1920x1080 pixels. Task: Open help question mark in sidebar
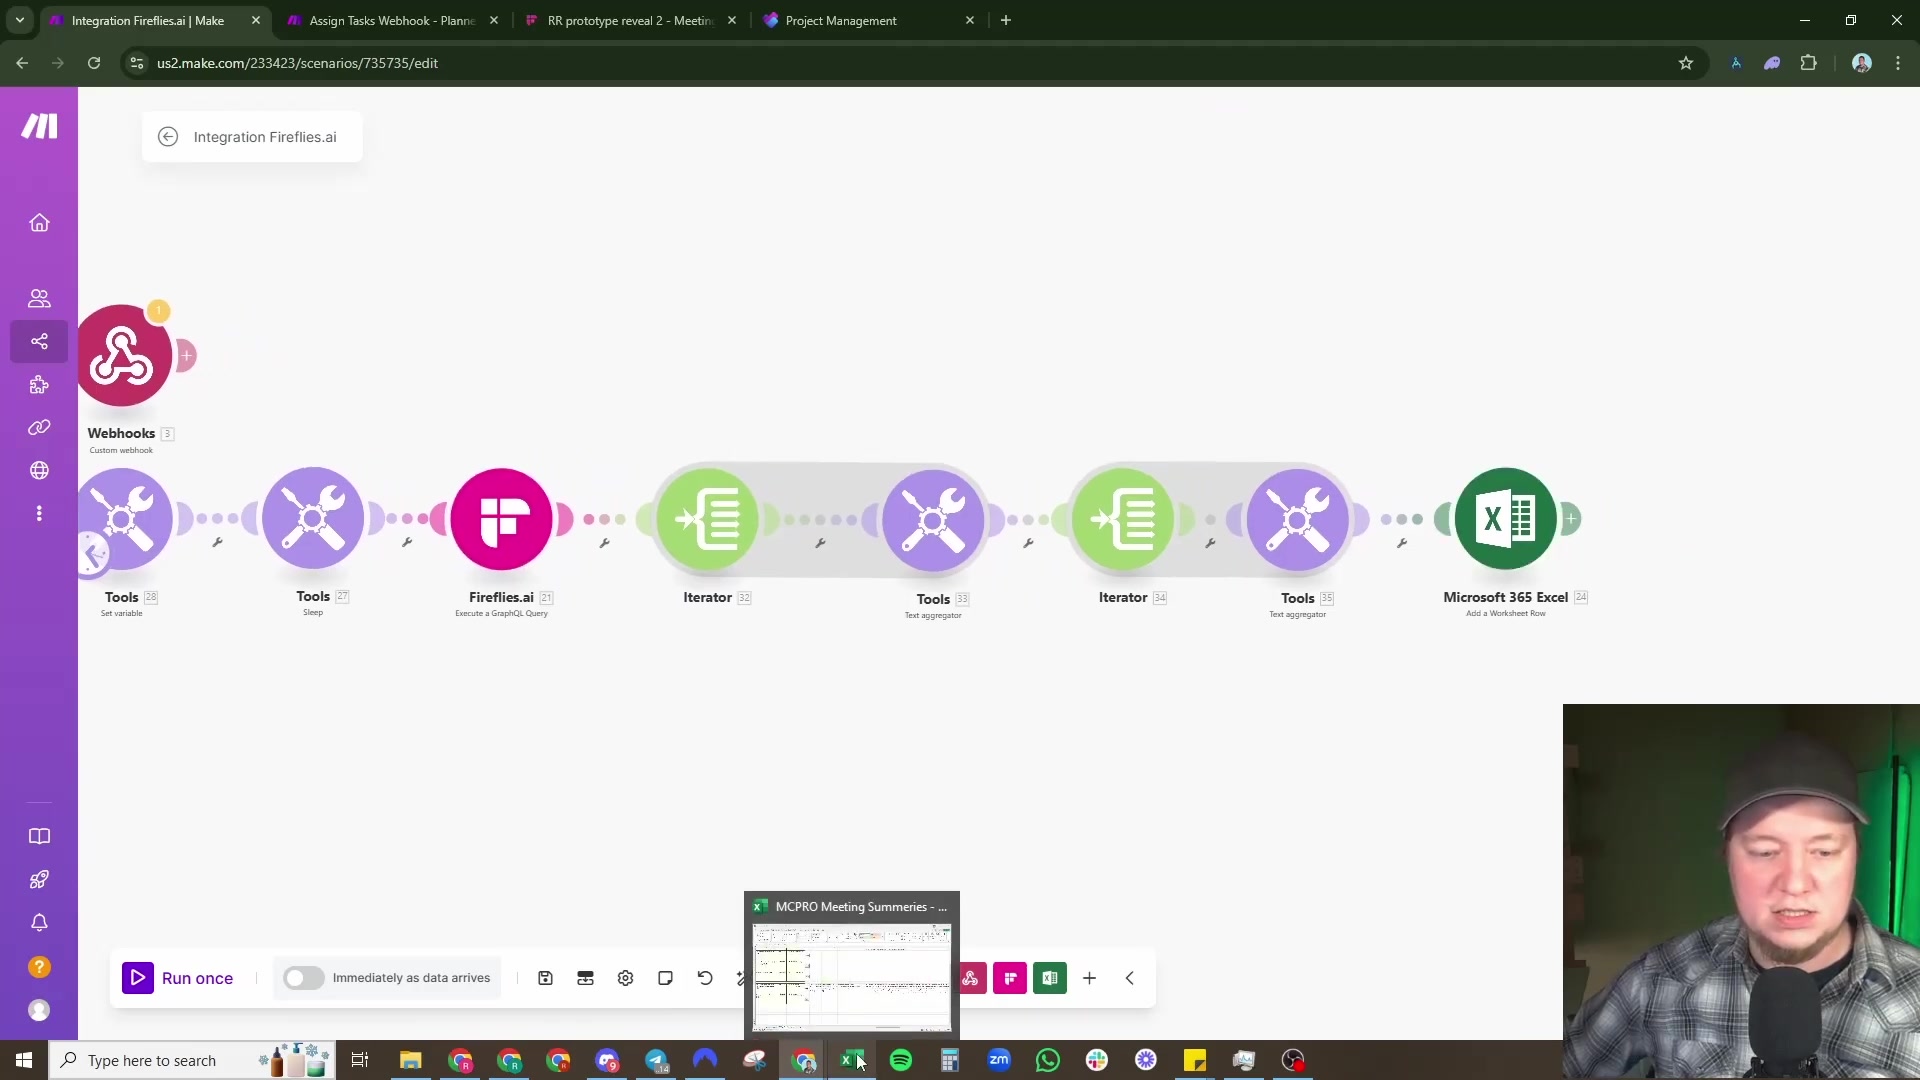click(x=39, y=967)
